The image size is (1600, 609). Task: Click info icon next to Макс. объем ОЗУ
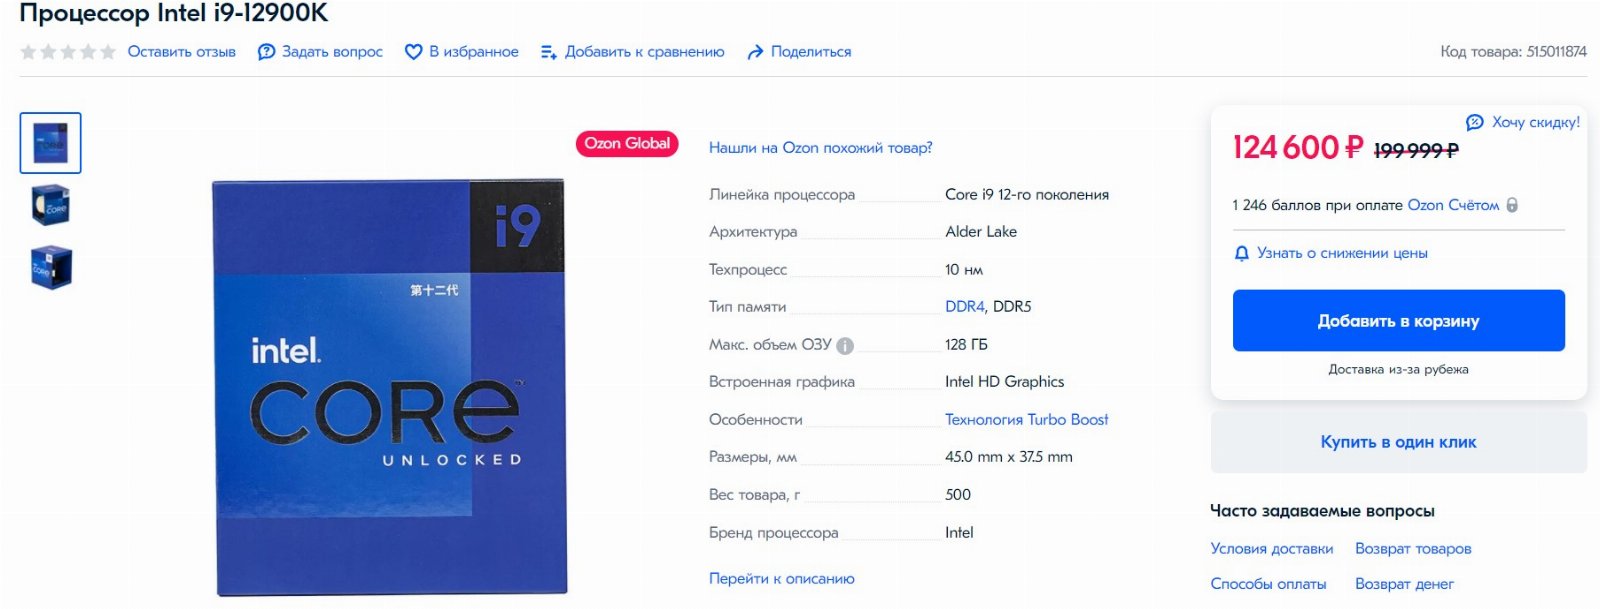[845, 346]
